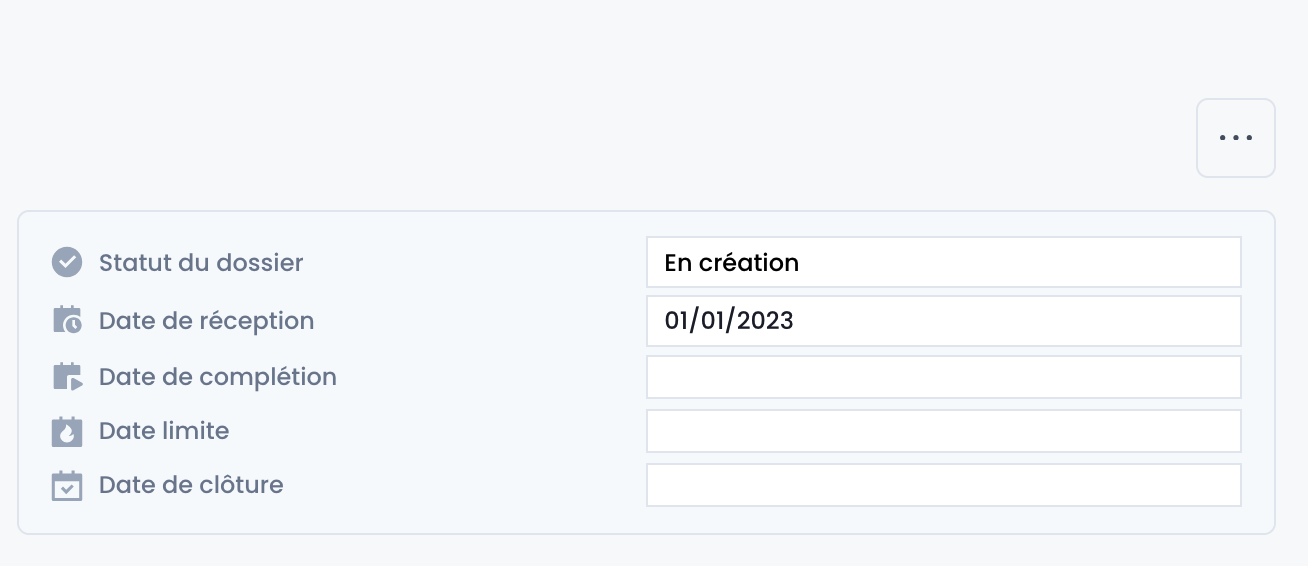Click the 01/01/2023 date value text
Viewport: 1308px width, 566px height.
pyautogui.click(x=729, y=321)
